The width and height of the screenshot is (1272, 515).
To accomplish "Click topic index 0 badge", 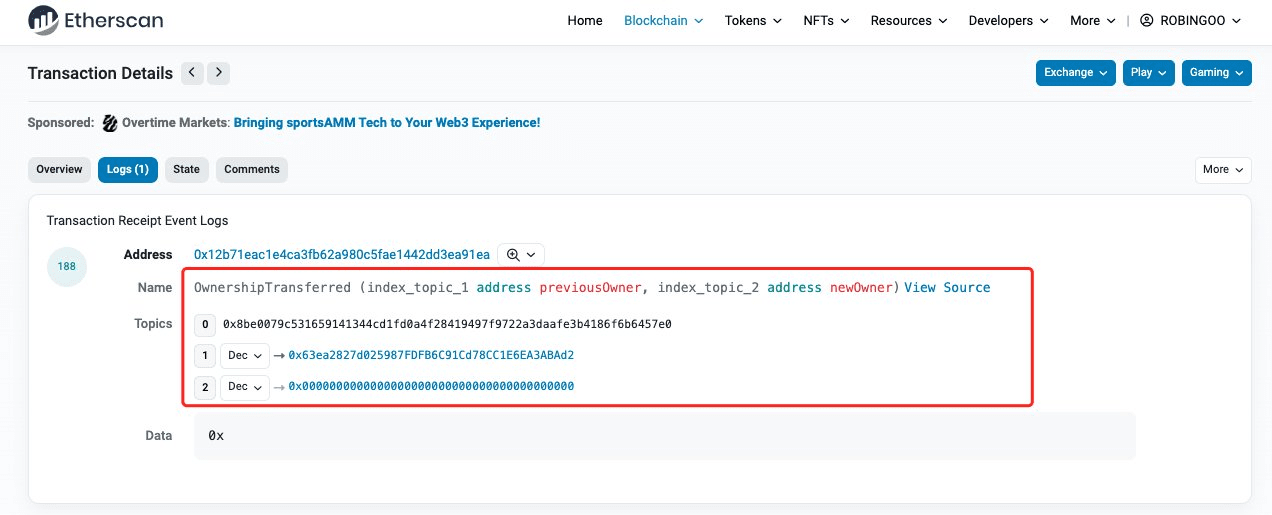I will pyautogui.click(x=206, y=324).
